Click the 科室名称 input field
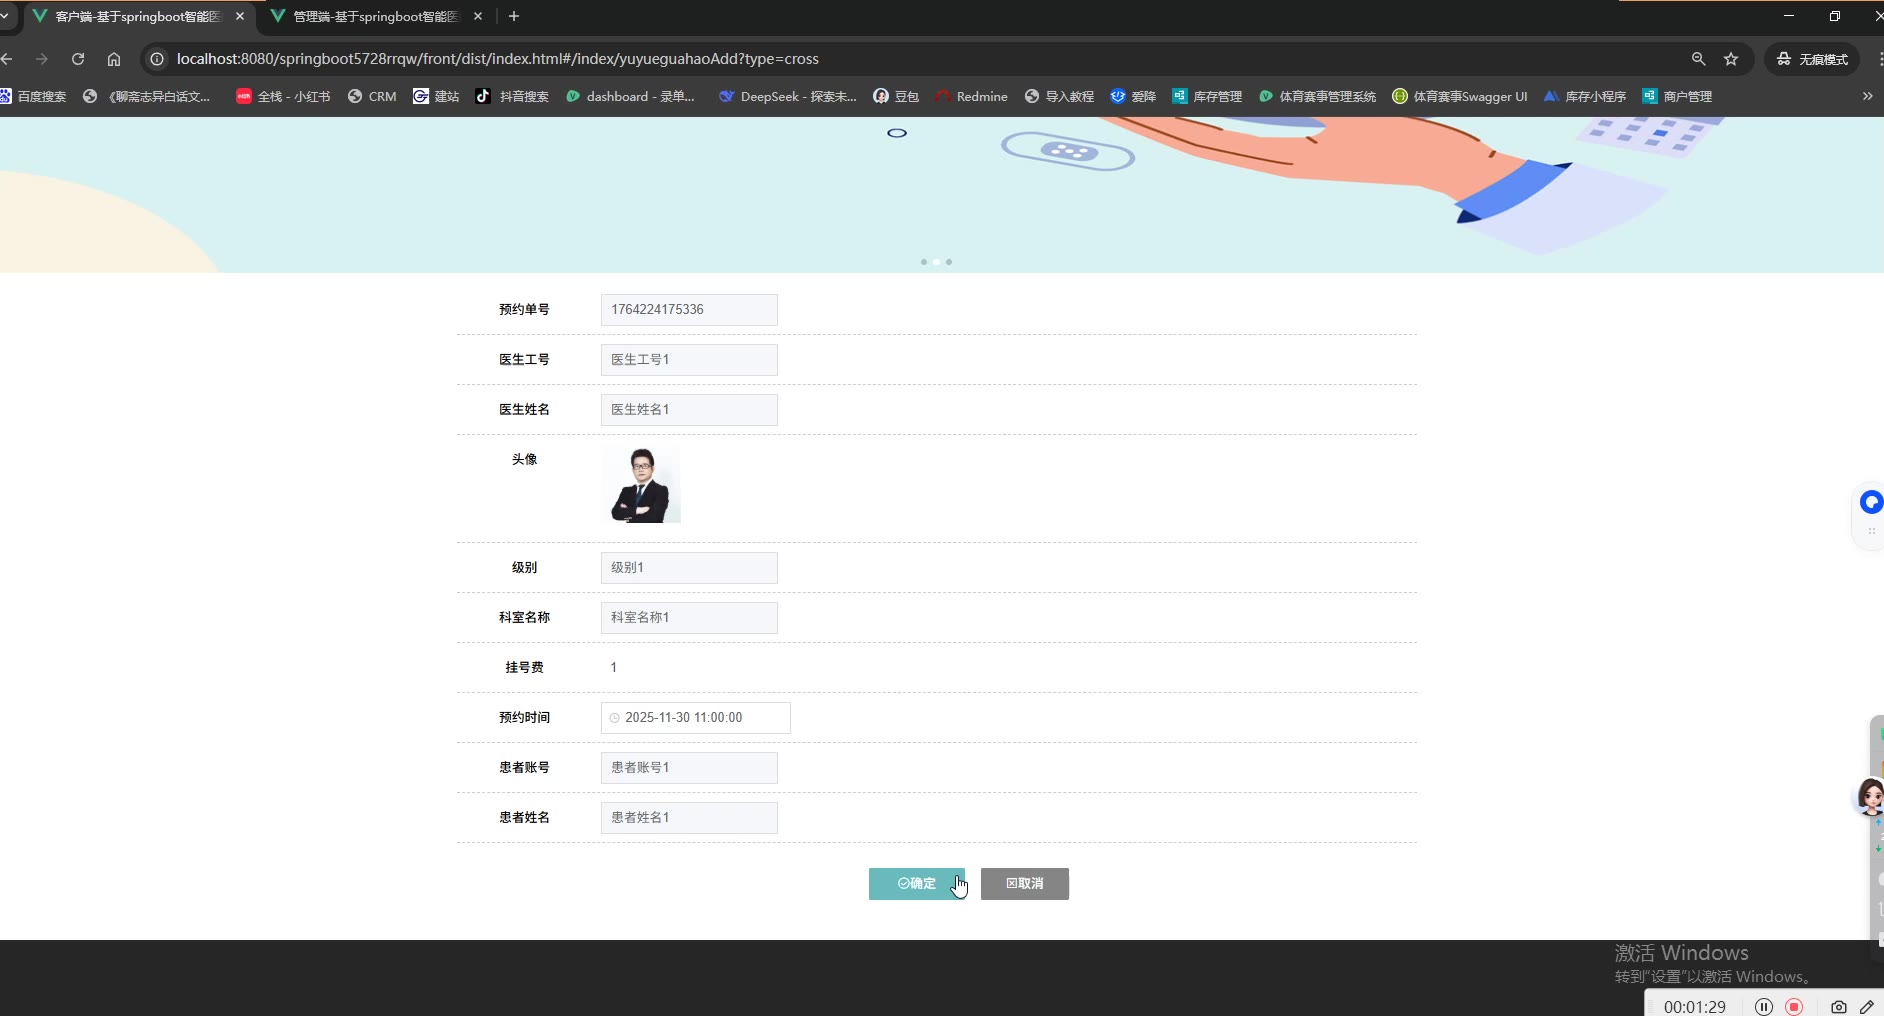1884x1016 pixels. tap(689, 618)
